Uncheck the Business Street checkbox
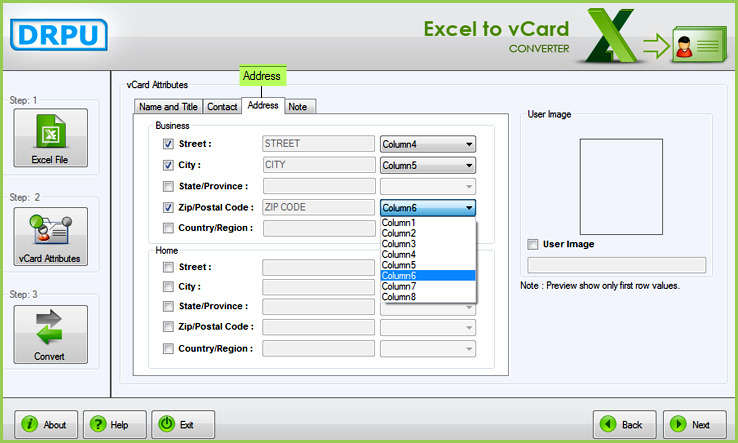Image resolution: width=738 pixels, height=443 pixels. (x=168, y=144)
